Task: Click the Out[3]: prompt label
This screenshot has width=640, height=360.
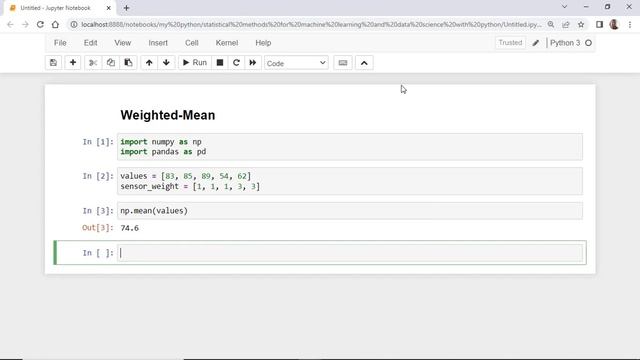Action: [x=98, y=228]
